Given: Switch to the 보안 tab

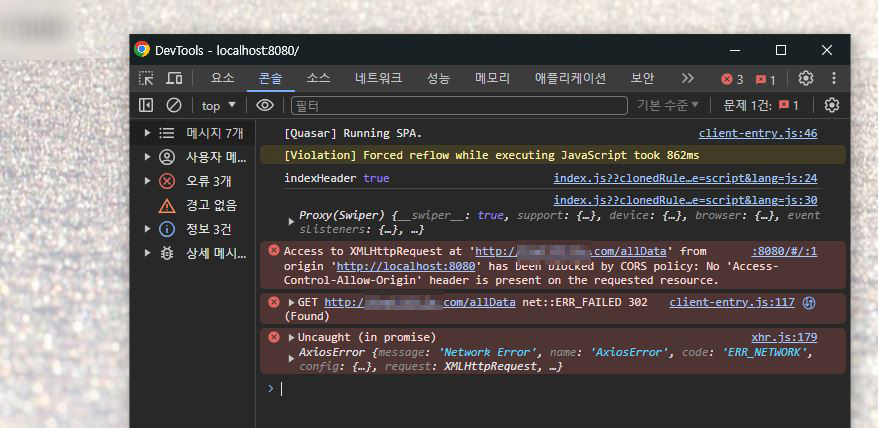Looking at the screenshot, I should (642, 78).
